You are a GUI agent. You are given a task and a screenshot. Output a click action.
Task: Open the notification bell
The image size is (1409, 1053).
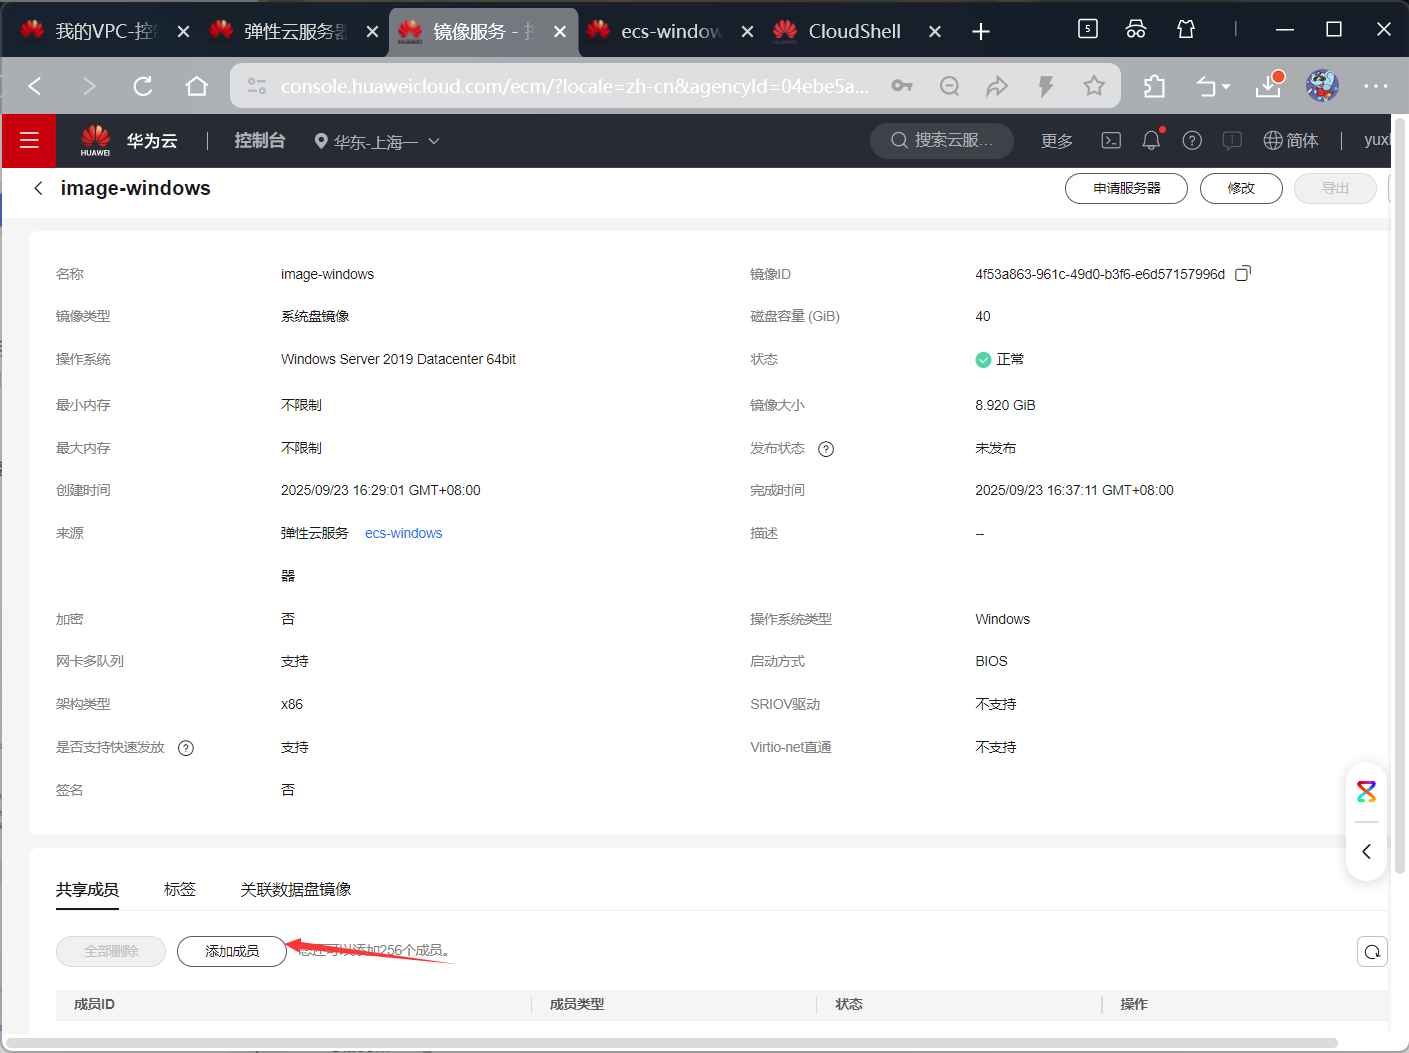1151,140
